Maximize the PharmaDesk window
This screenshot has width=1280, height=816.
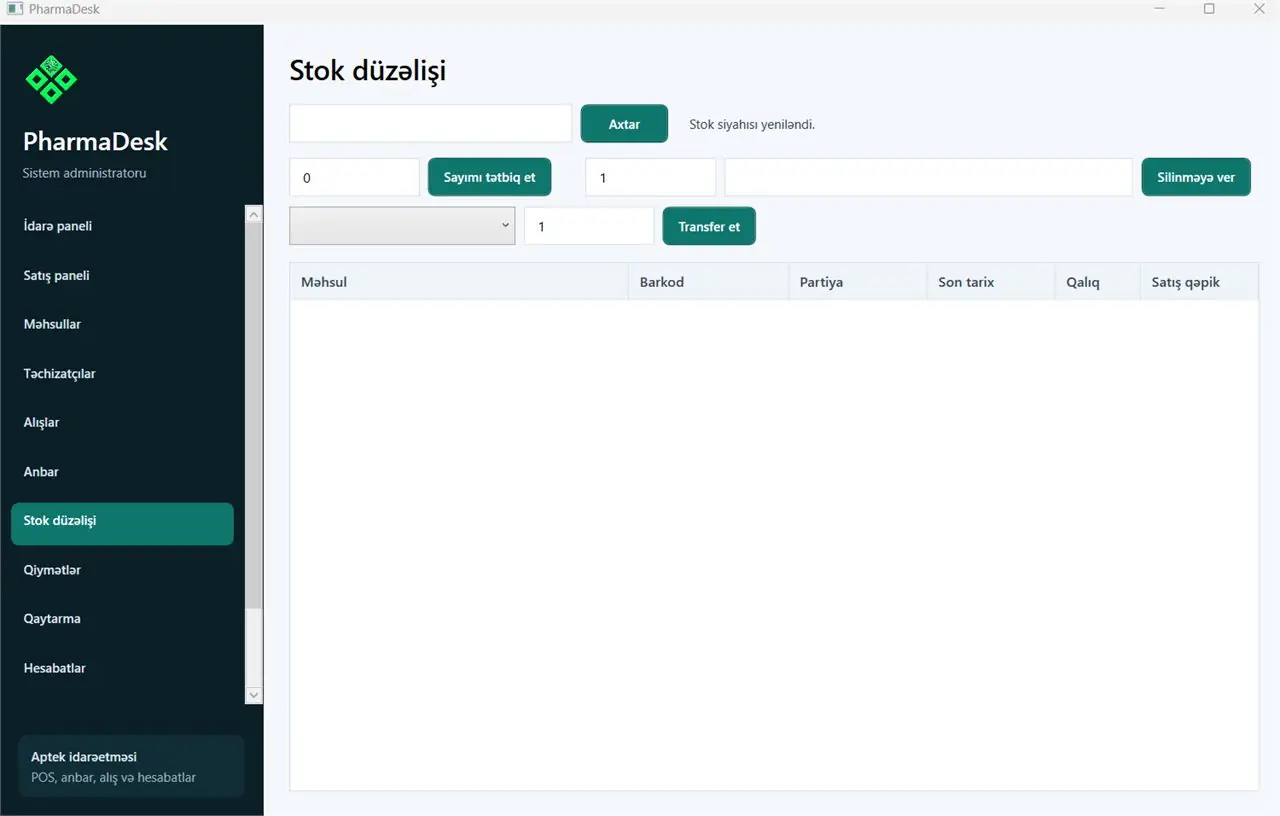1209,9
